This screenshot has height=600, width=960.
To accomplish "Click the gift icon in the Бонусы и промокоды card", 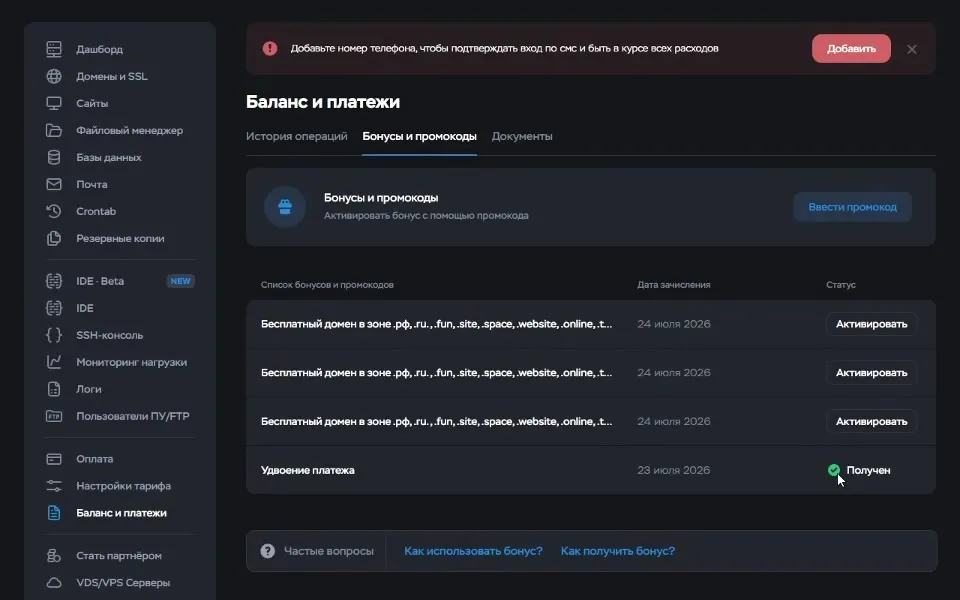I will [x=285, y=207].
